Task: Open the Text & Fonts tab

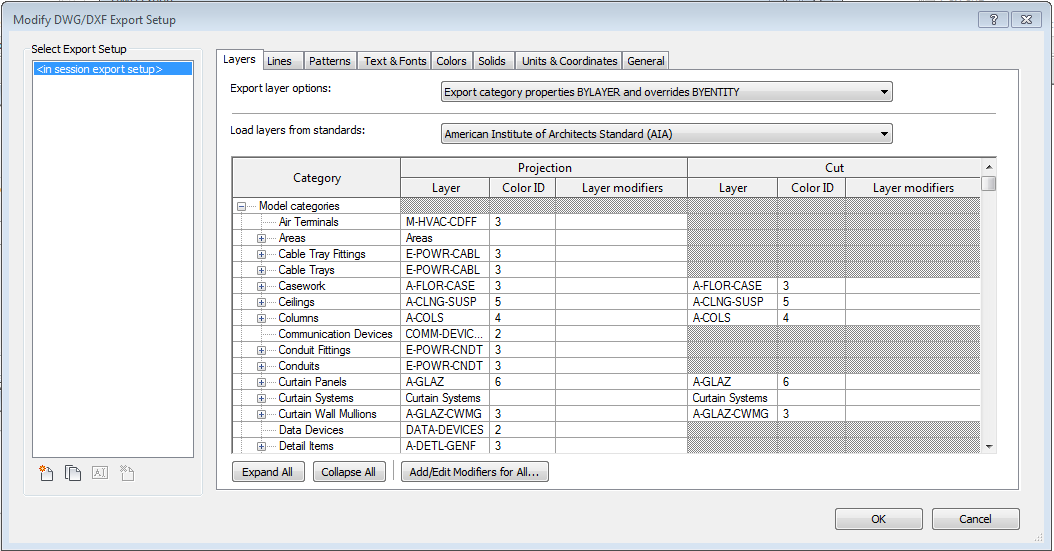Action: click(395, 61)
